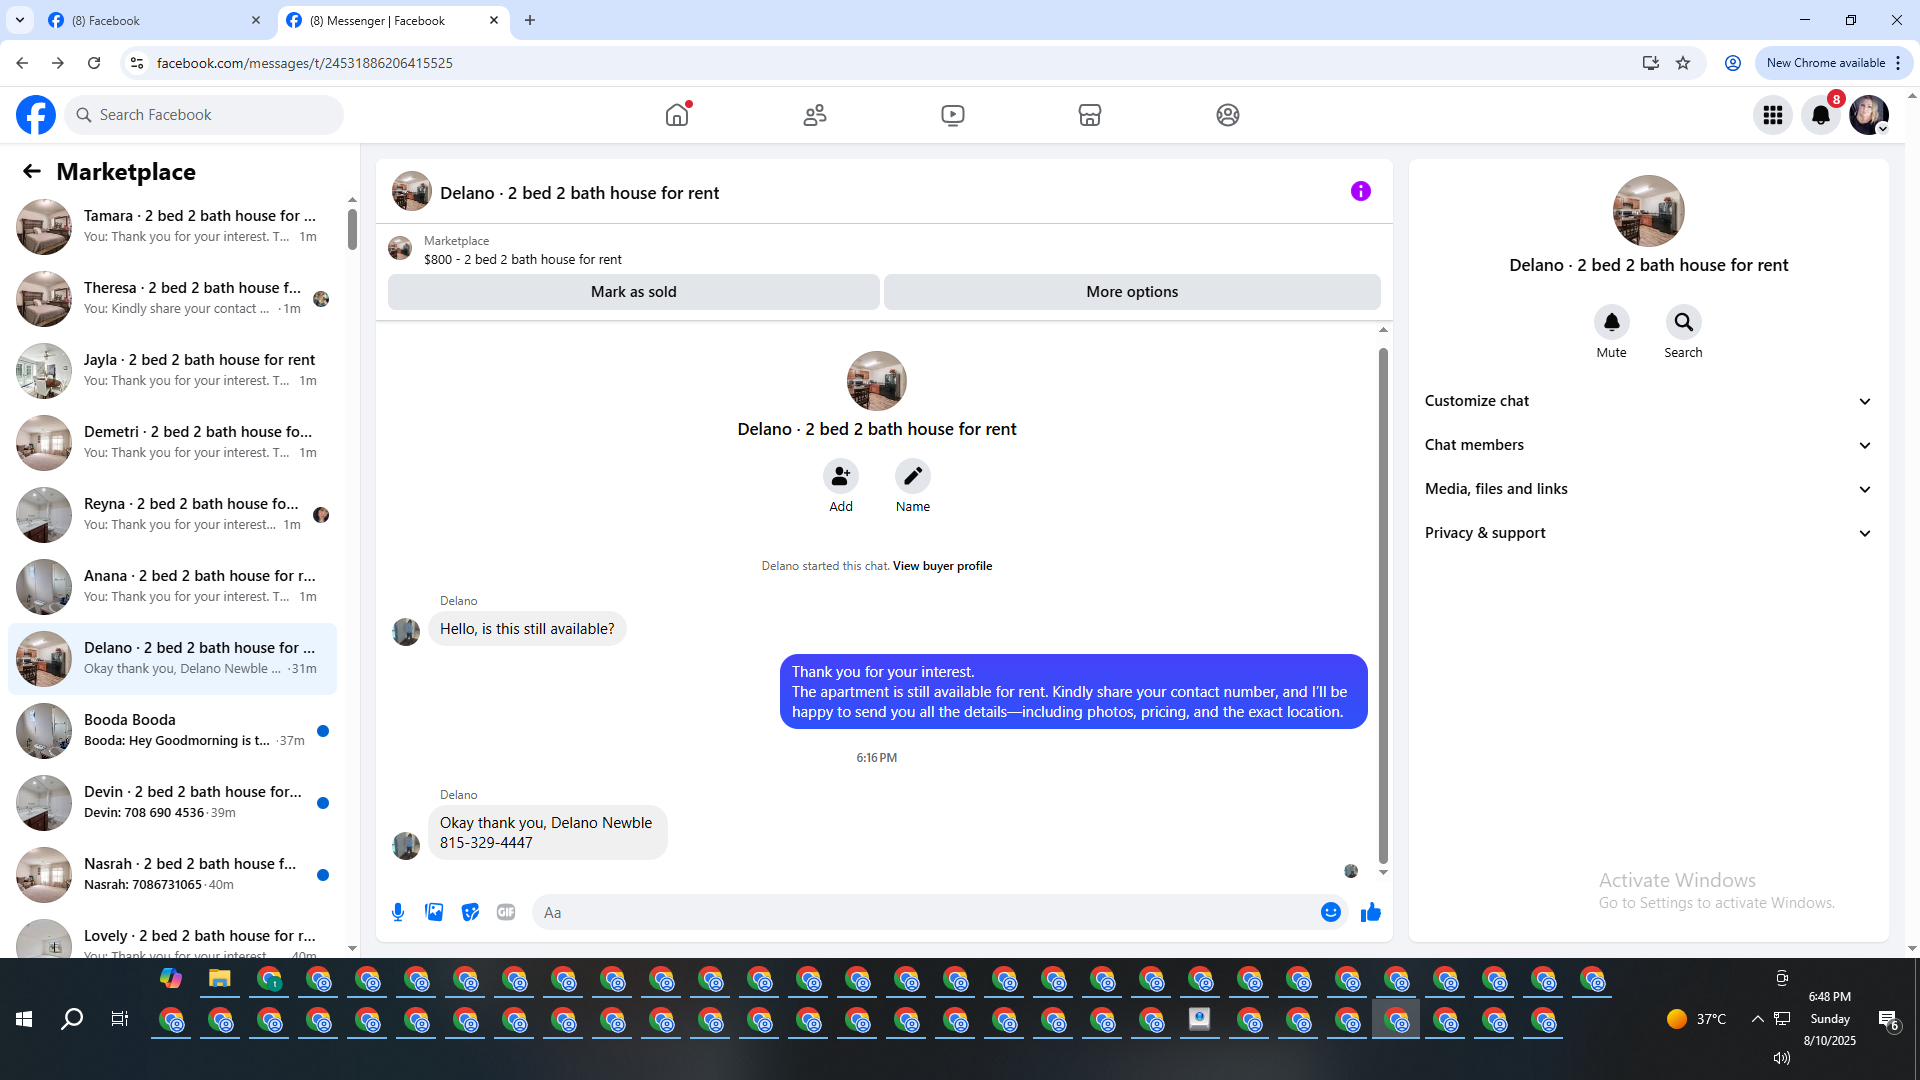The width and height of the screenshot is (1920, 1080).
Task: Click the voice clip microphone icon
Action: click(x=398, y=912)
